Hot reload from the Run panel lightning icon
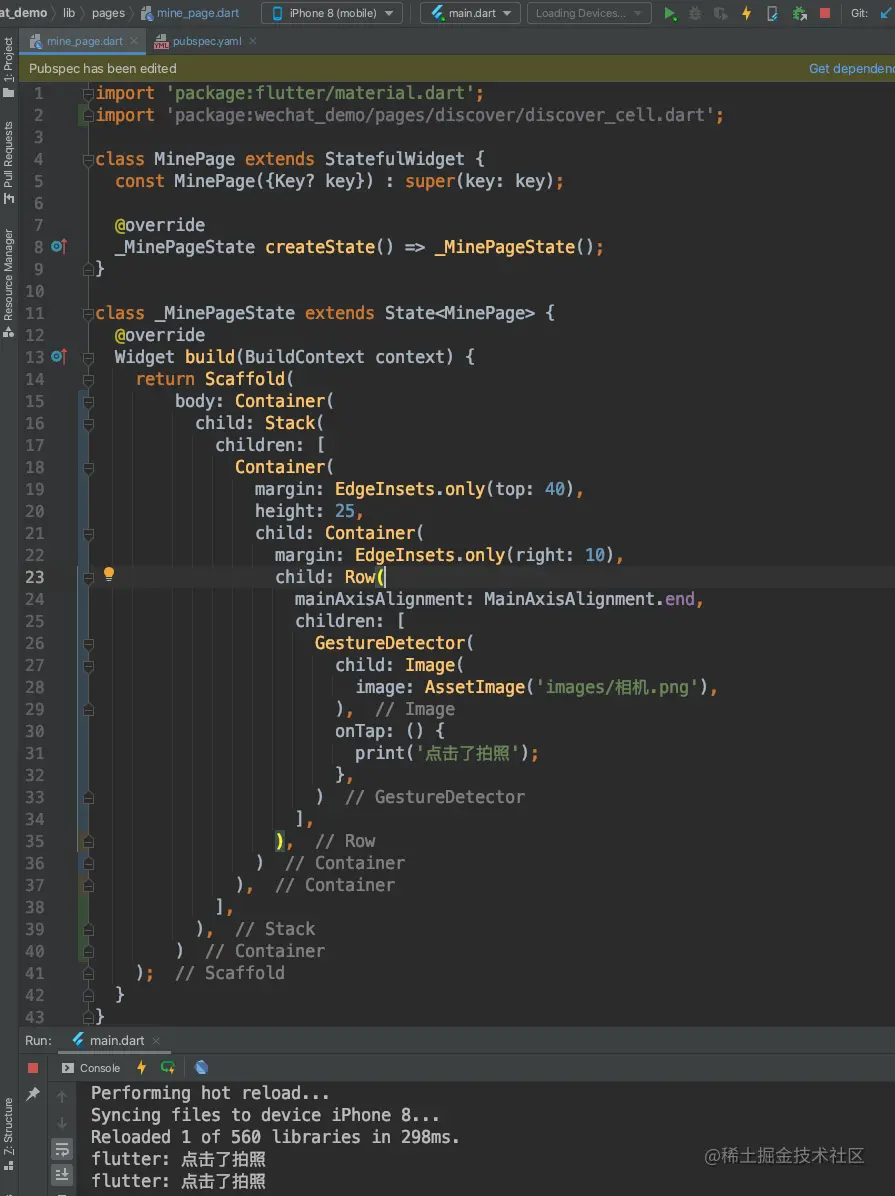The width and height of the screenshot is (895, 1196). pyautogui.click(x=141, y=1067)
